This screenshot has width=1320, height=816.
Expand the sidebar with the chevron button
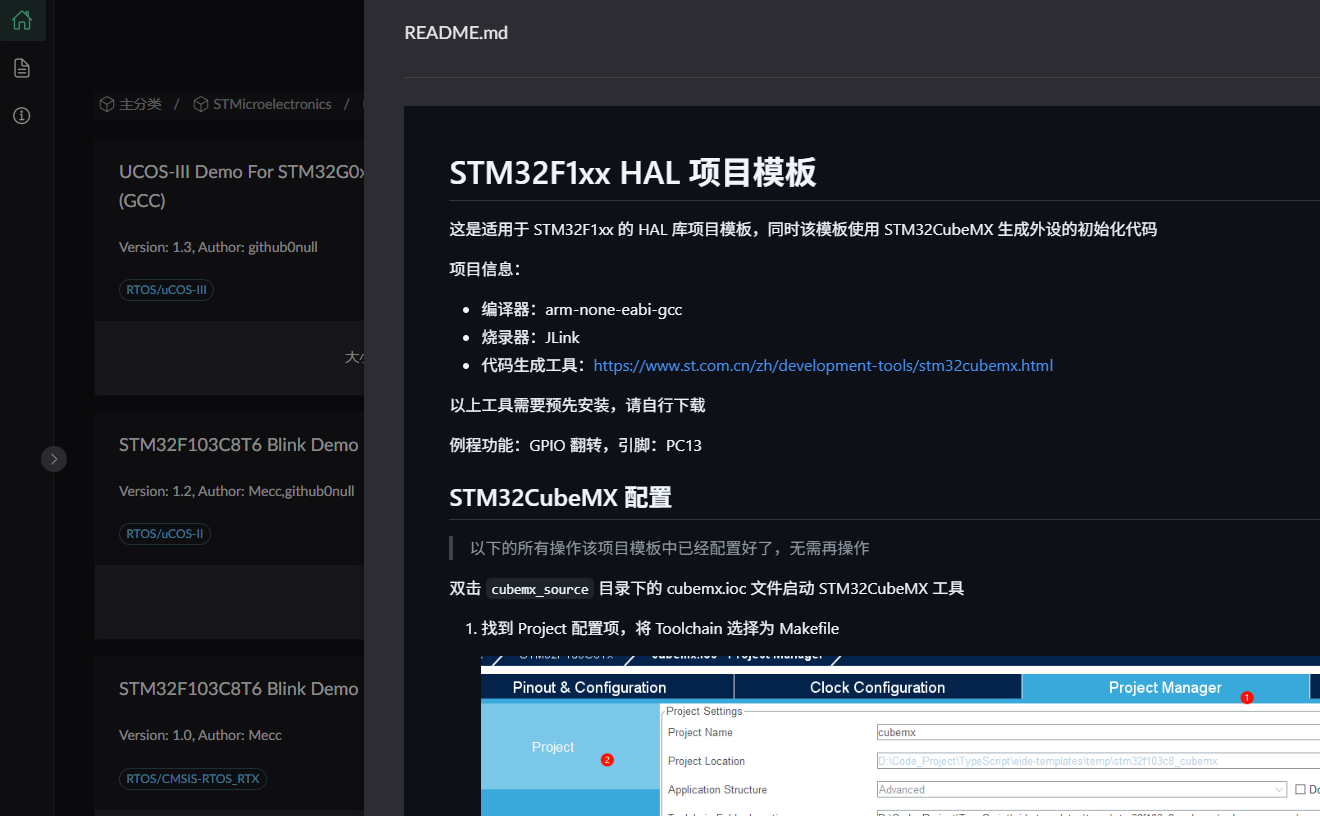click(54, 459)
